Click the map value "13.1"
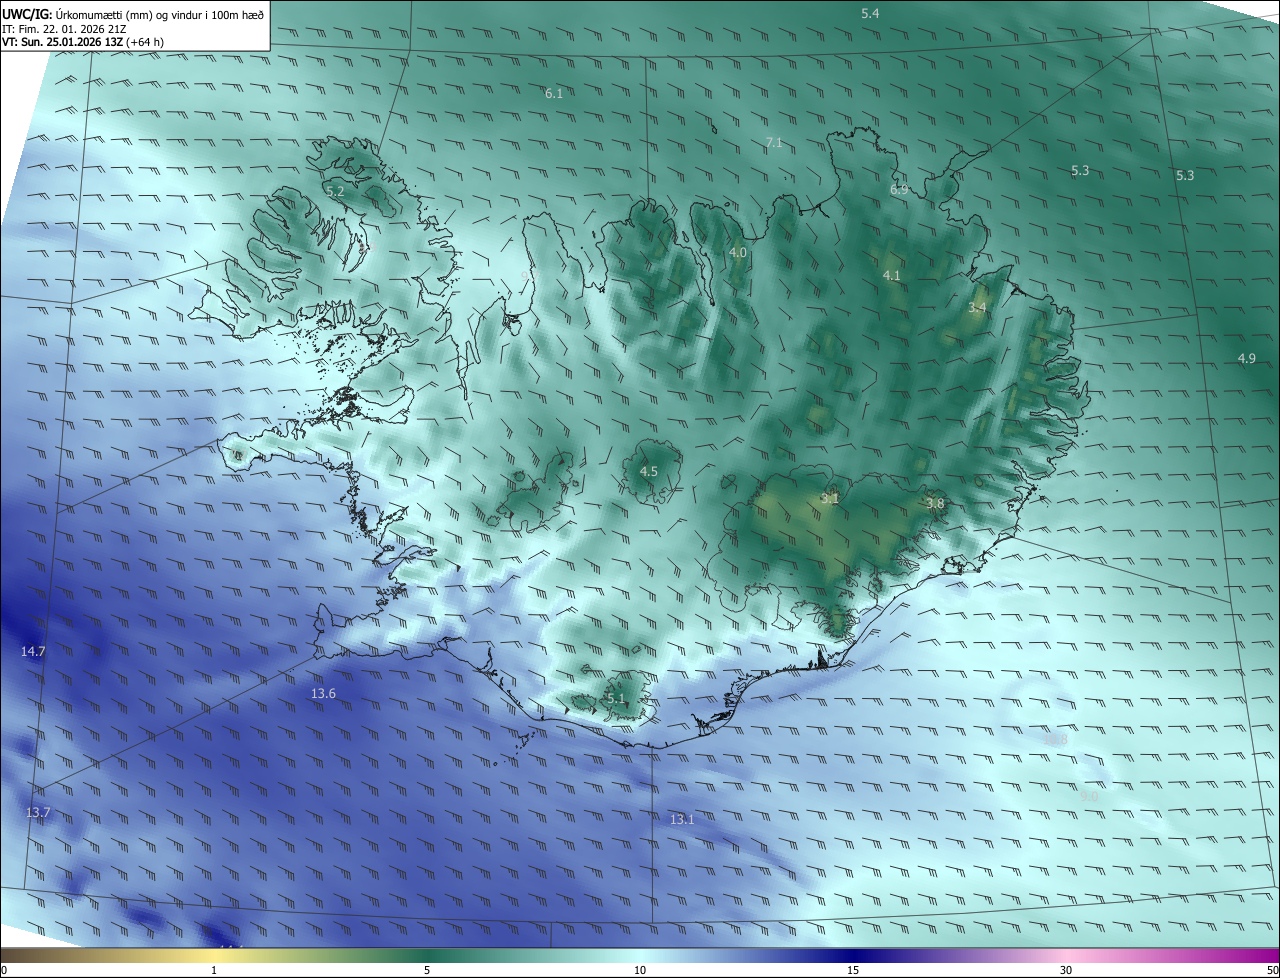This screenshot has height=978, width=1280. 682,819
